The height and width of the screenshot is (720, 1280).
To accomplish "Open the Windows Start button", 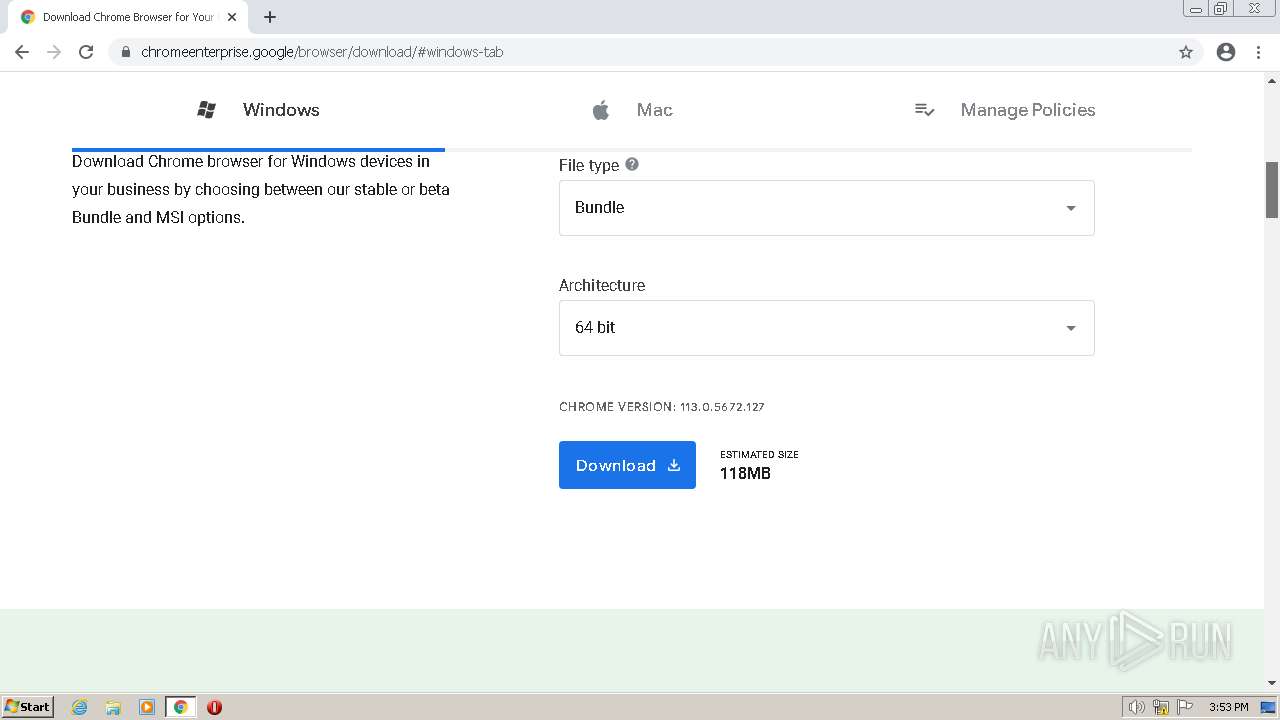I will tap(28, 707).
